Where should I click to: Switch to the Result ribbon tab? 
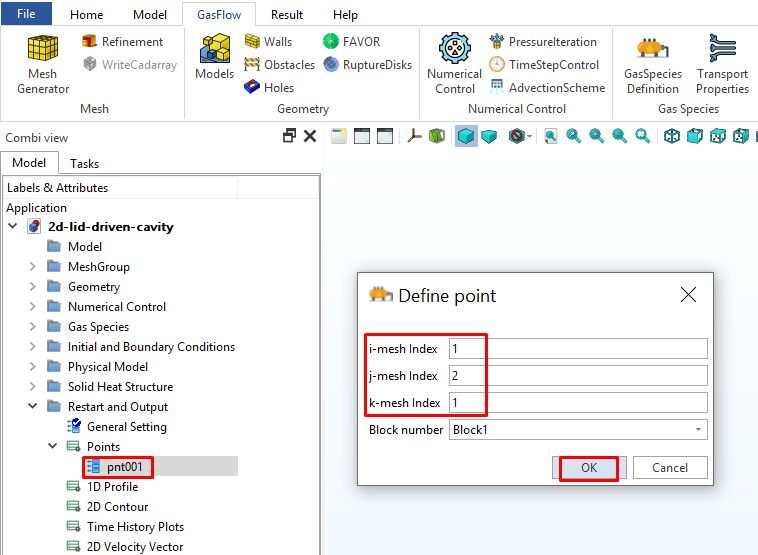pos(287,15)
